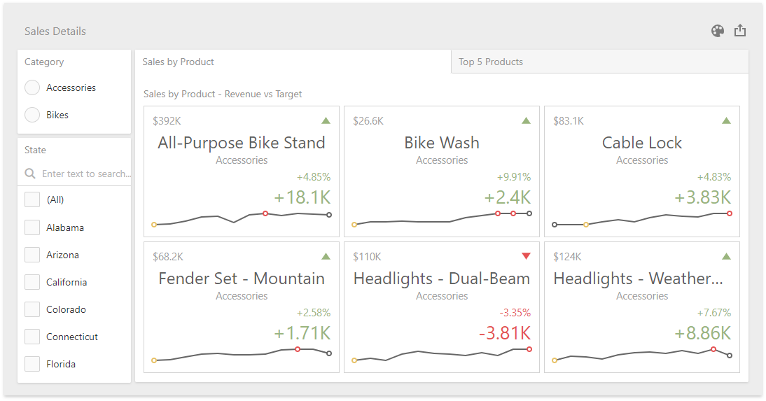Click green up arrow on Fender Set - Mountain

(x=326, y=256)
